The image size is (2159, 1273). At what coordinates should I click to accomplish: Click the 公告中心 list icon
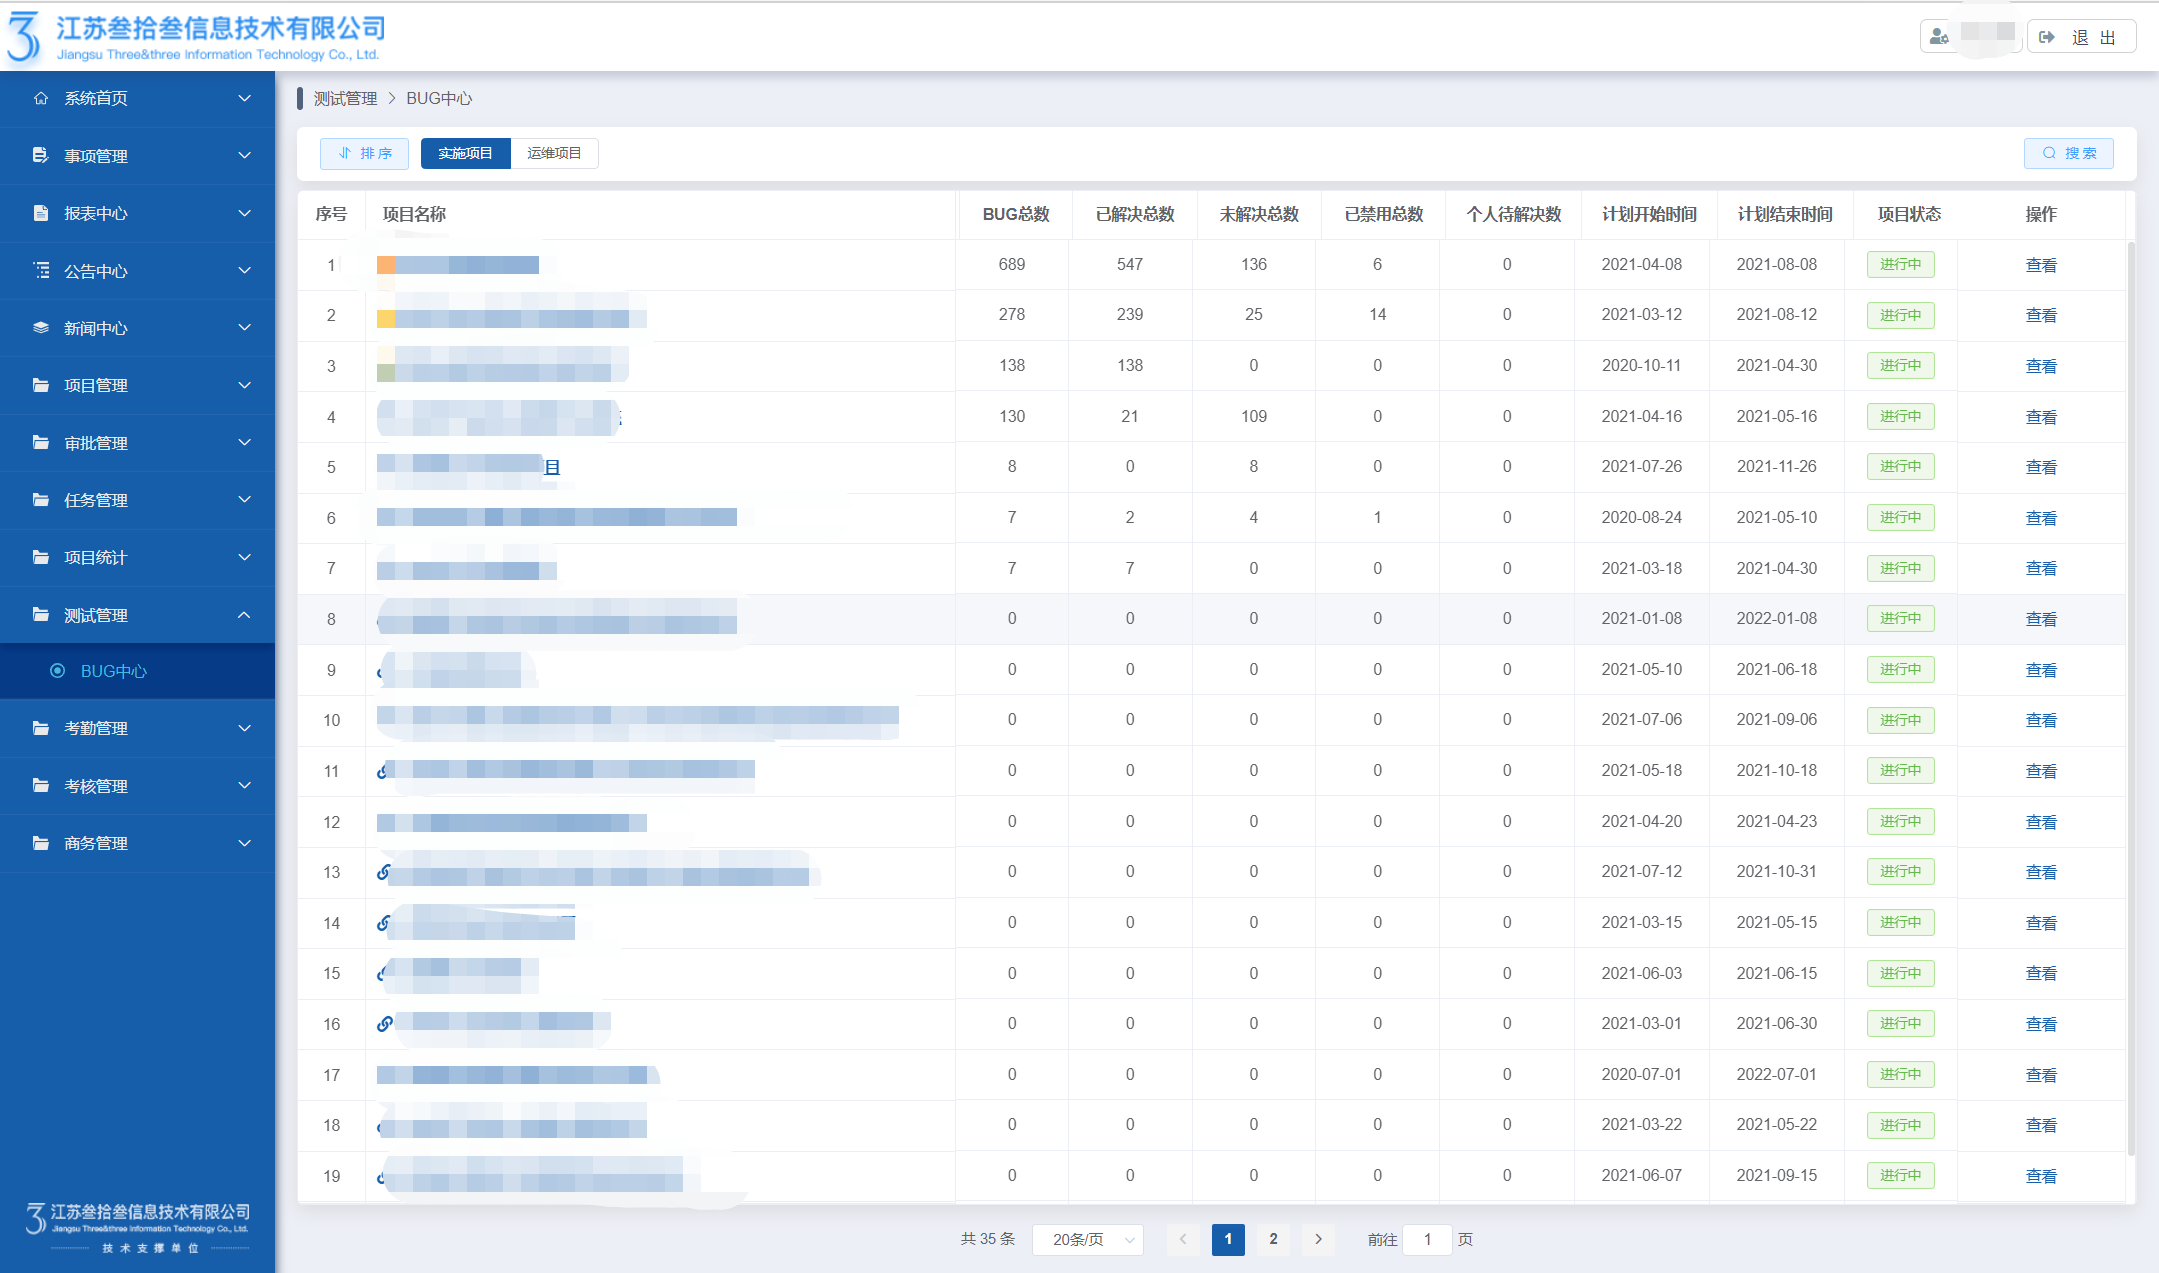[x=41, y=271]
